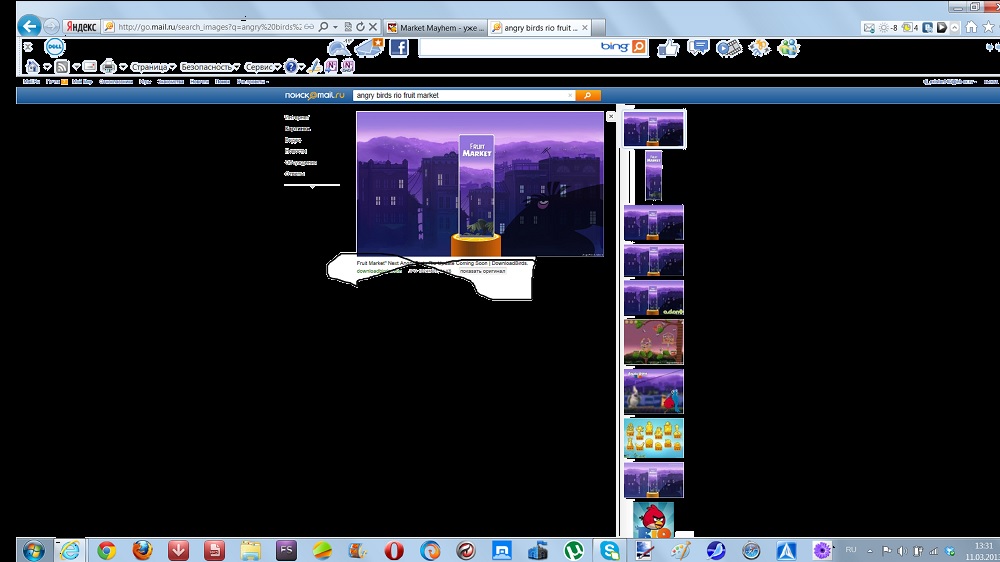Open Firefox from the taskbar
The width and height of the screenshot is (1000, 562).
[x=142, y=550]
